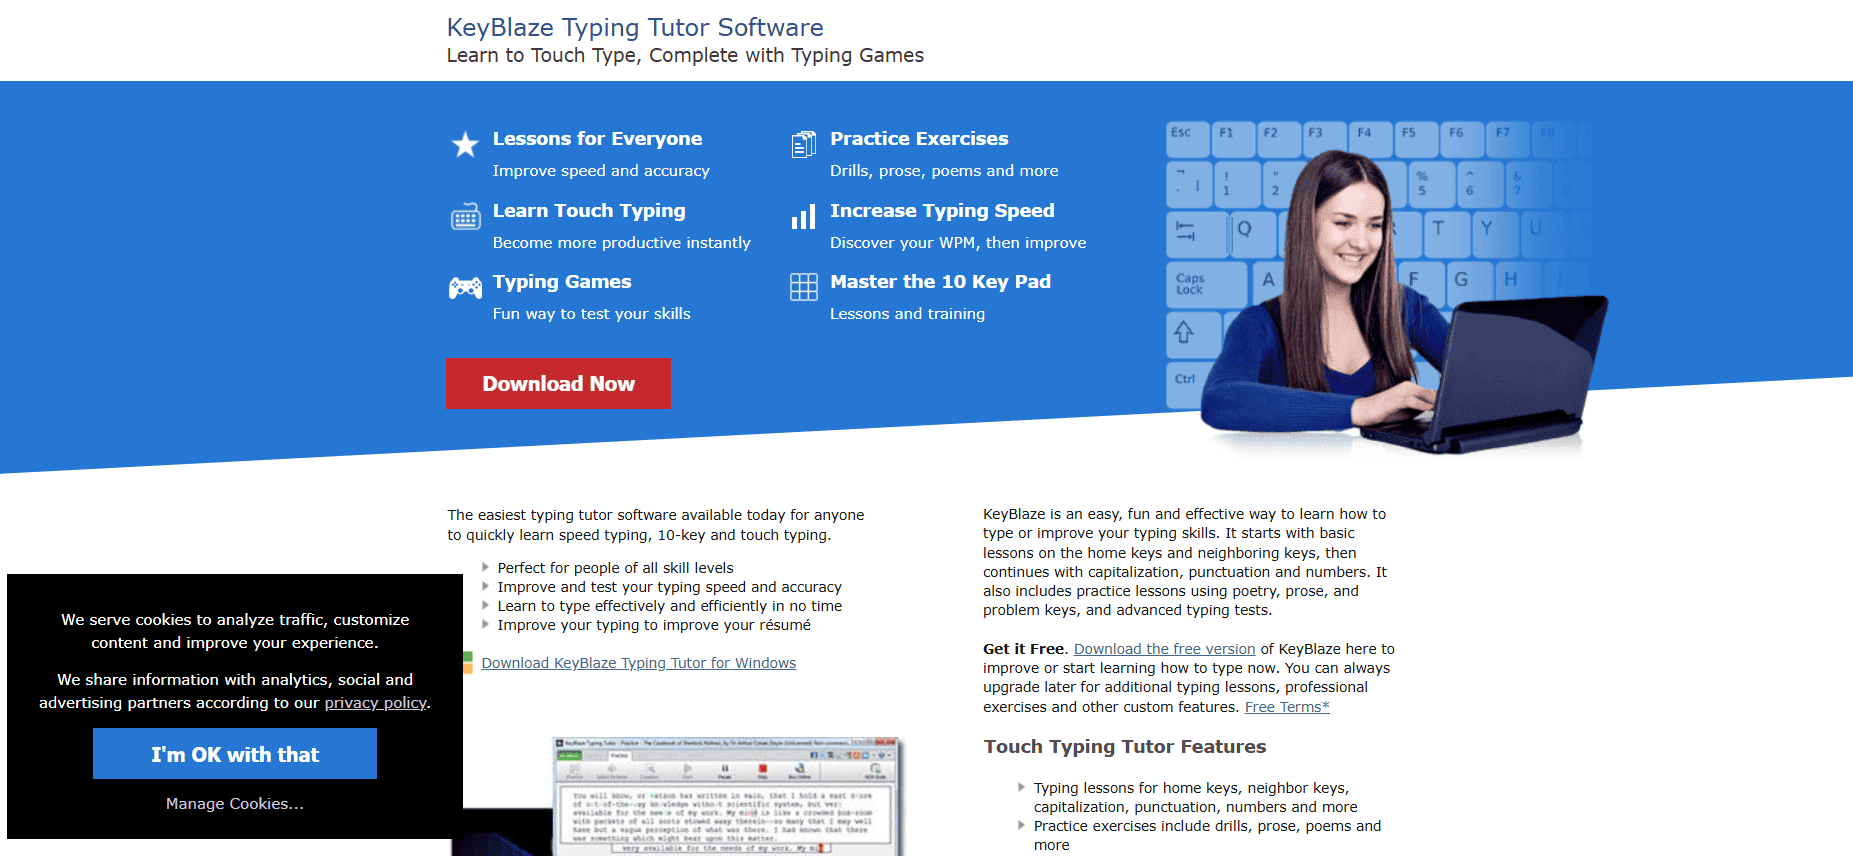Click the document icon beside Practice Exercises
The width and height of the screenshot is (1853, 856).
pos(803,145)
